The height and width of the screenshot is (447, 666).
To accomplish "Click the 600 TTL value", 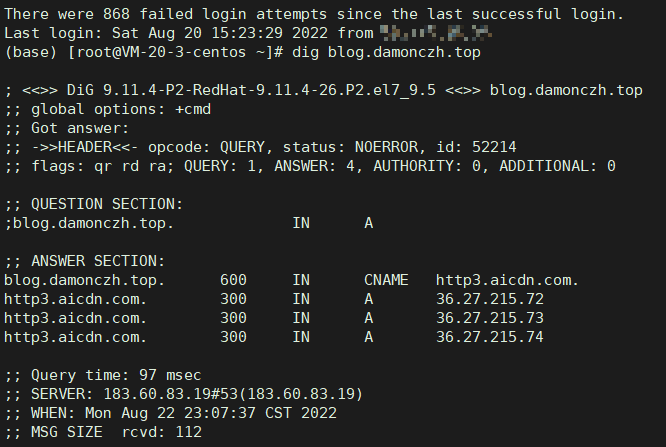I will [x=233, y=280].
